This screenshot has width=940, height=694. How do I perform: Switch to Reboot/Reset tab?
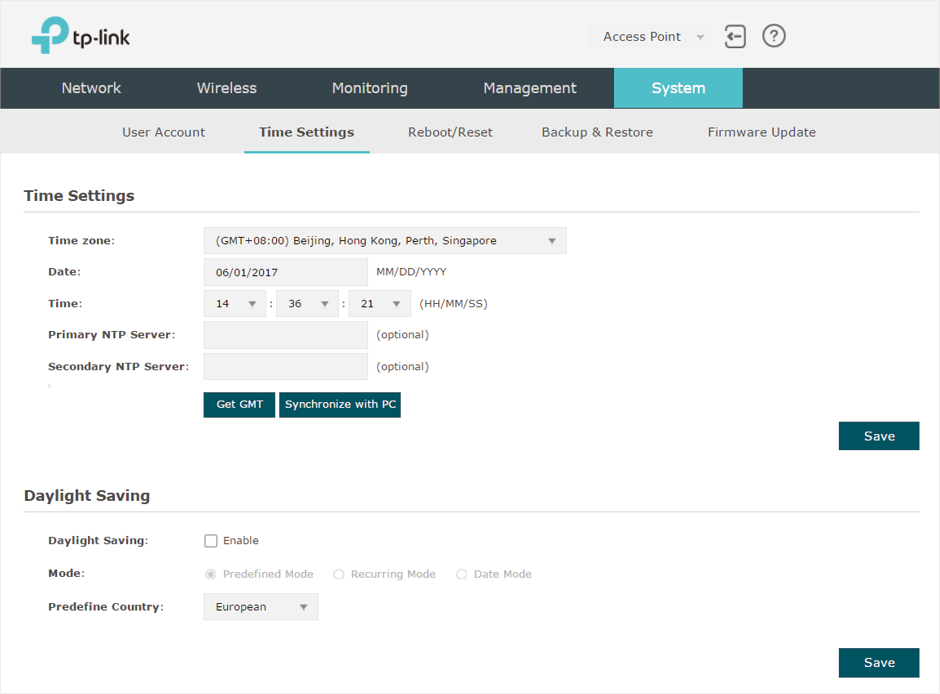point(450,132)
